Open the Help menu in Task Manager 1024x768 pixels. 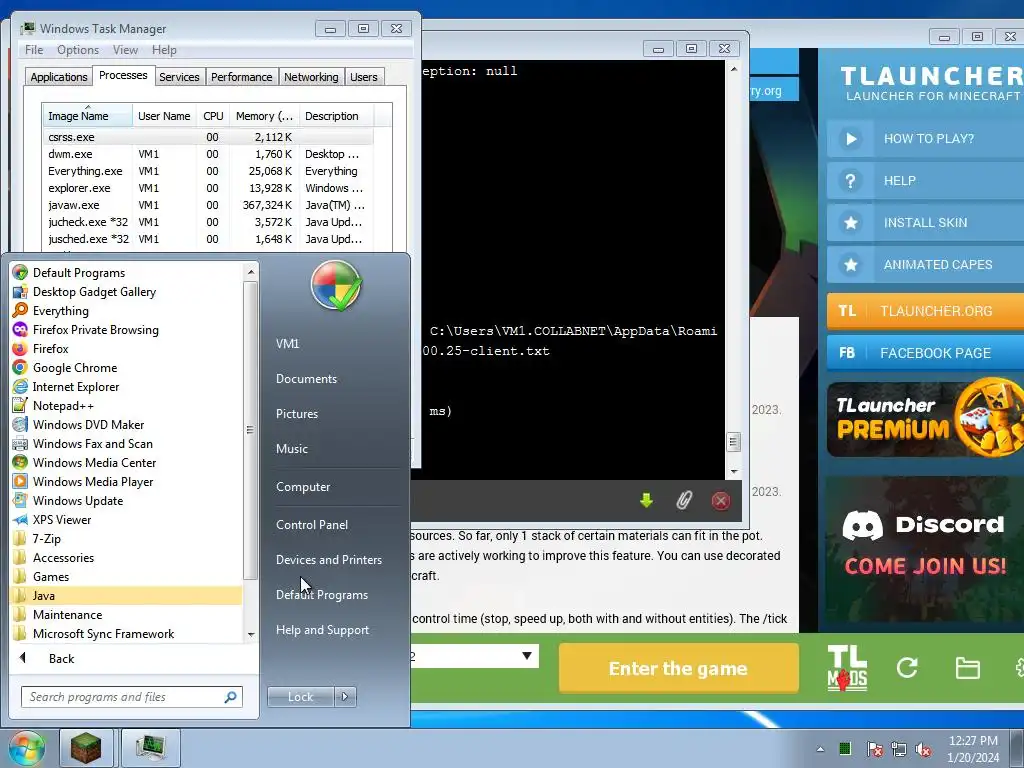tap(164, 50)
